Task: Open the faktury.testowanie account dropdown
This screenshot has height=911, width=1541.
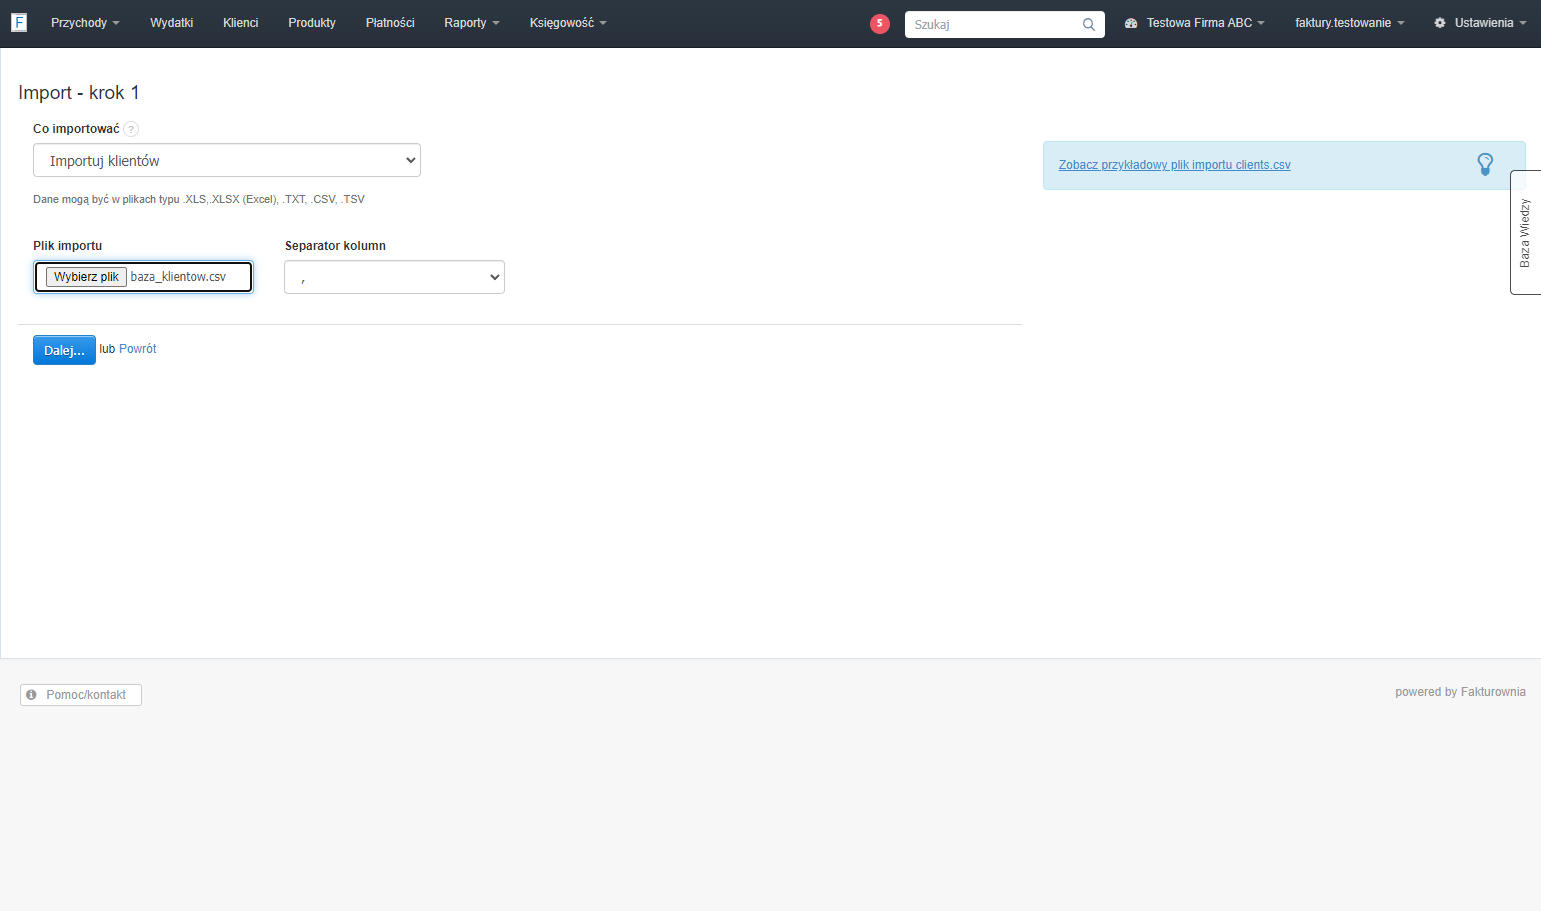Action: (x=1350, y=23)
